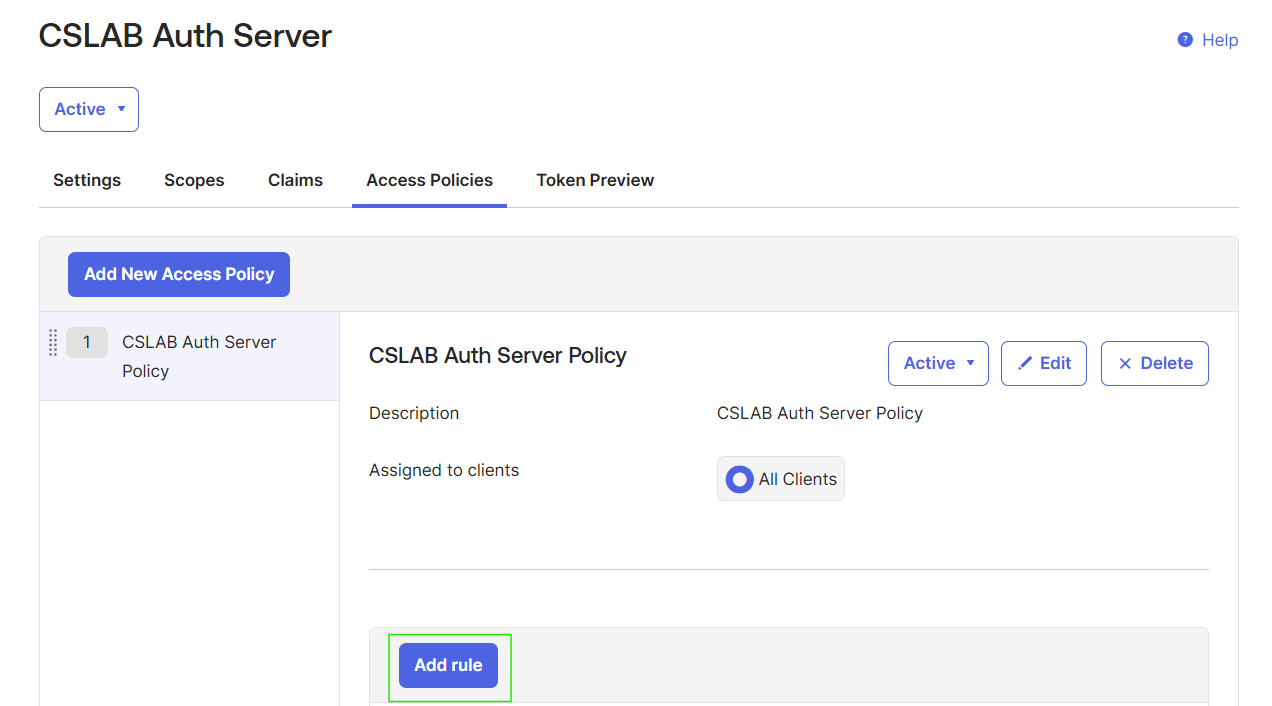Click the policy priority number 1 badge
Screen dimensions: 1272x706
tap(87, 342)
